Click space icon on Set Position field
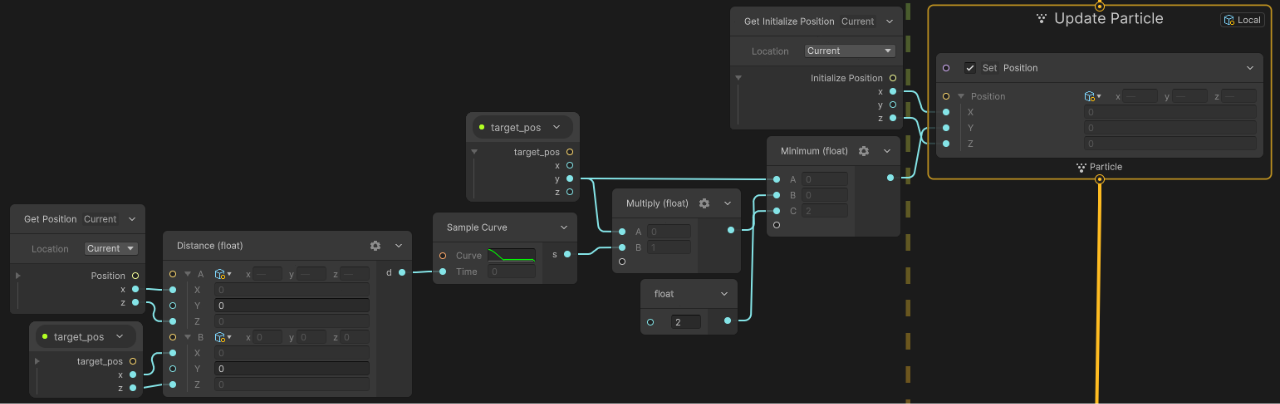 click(1092, 97)
